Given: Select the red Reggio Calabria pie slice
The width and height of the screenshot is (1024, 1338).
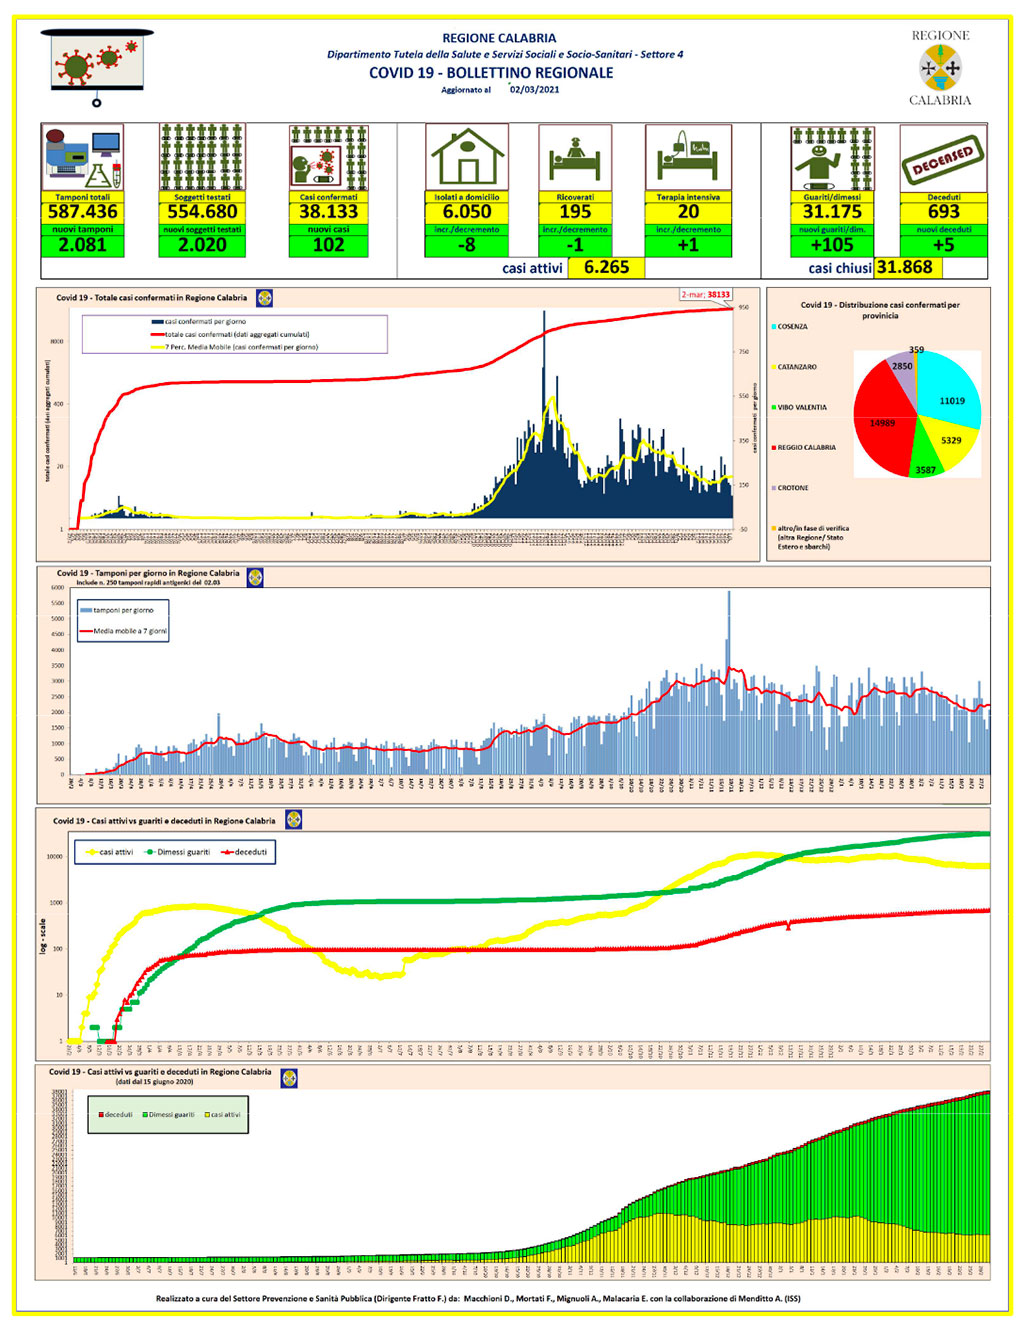Looking at the screenshot, I should click(x=880, y=420).
